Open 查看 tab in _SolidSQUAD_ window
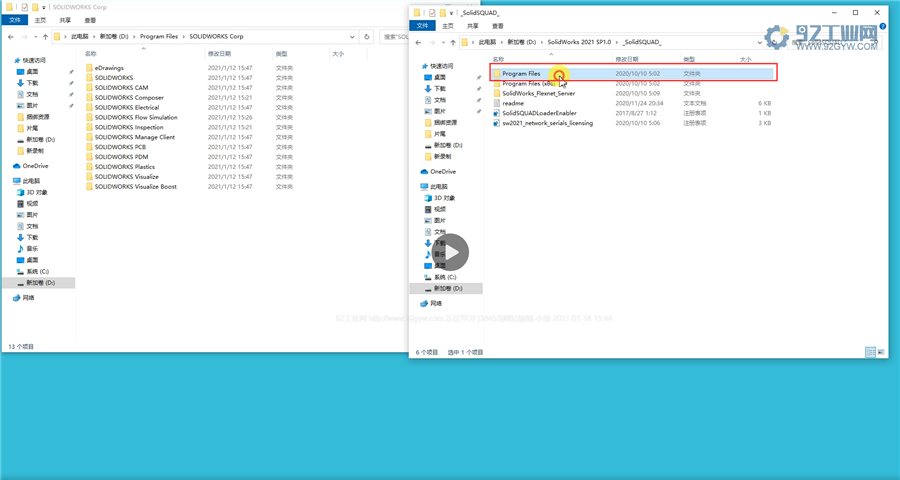900x480 pixels. [498, 26]
